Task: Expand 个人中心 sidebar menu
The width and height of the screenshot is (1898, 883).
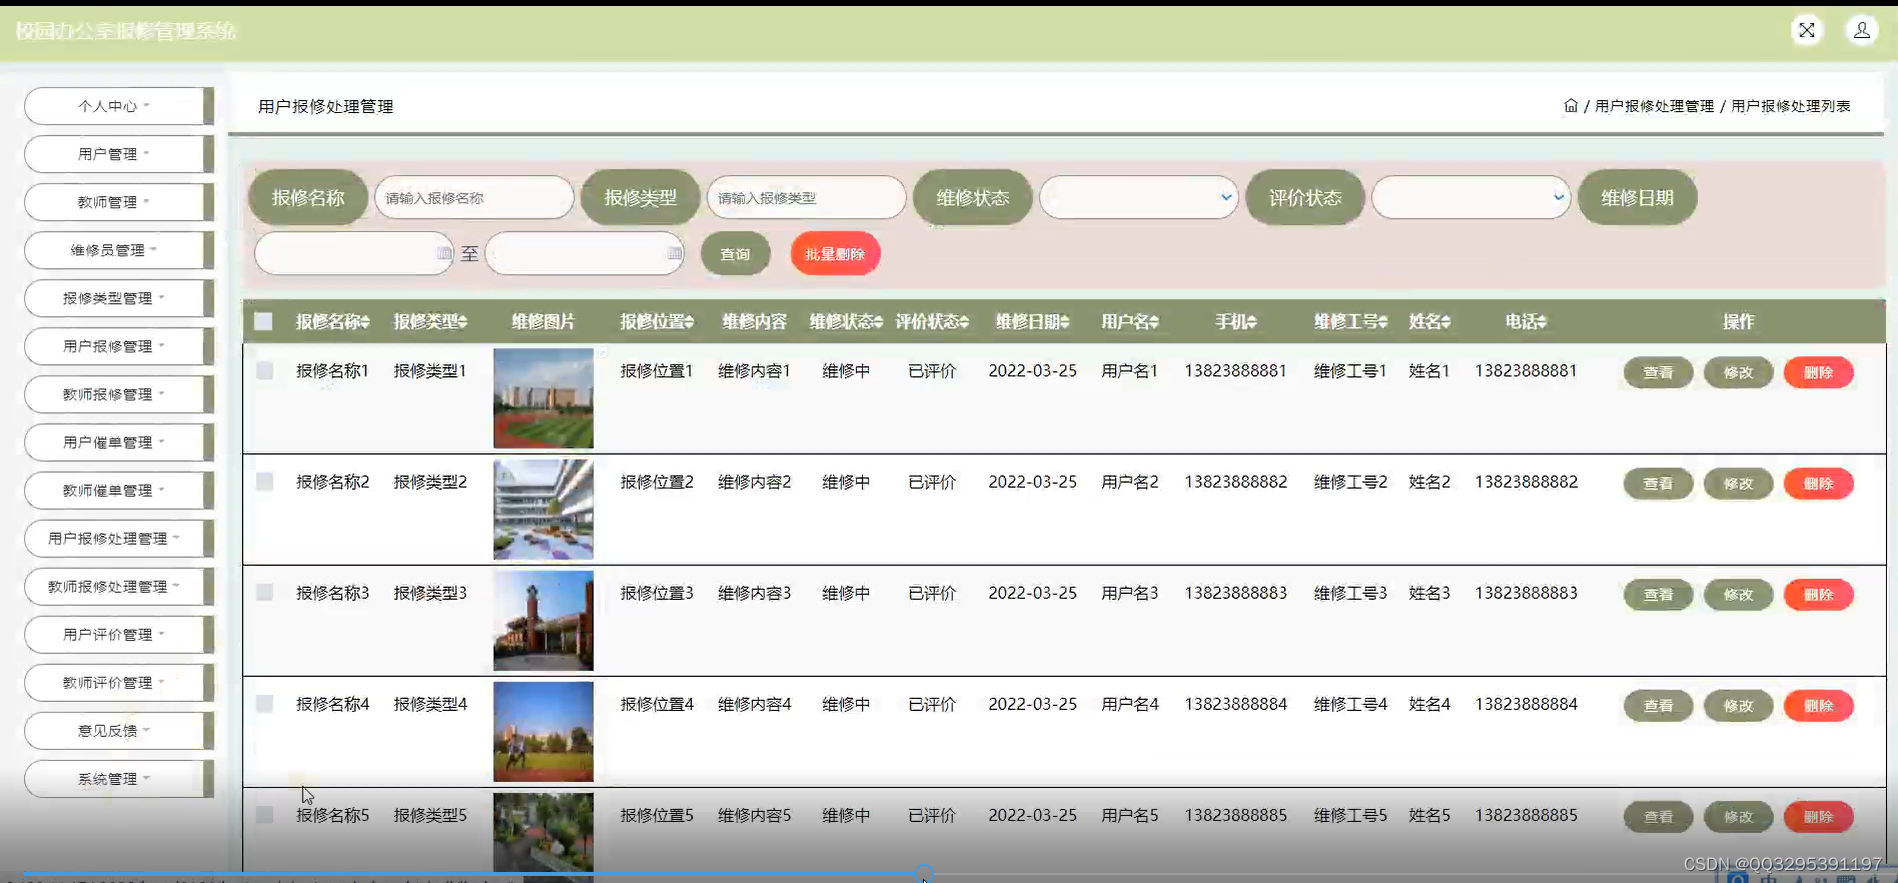Action: (x=119, y=105)
